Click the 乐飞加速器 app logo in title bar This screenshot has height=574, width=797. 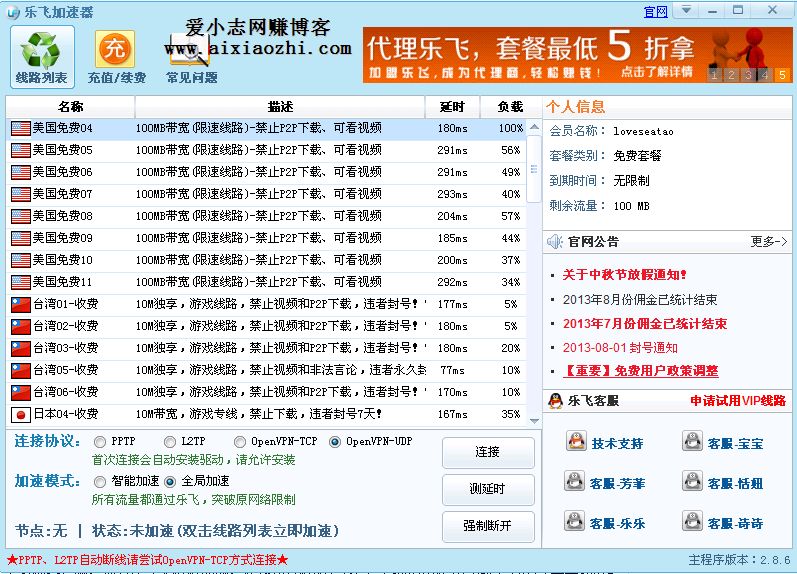tap(13, 12)
